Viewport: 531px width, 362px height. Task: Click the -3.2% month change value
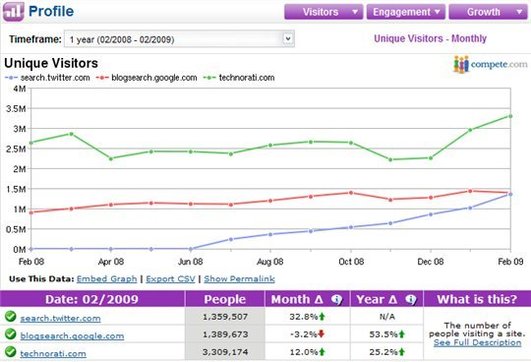click(x=303, y=334)
